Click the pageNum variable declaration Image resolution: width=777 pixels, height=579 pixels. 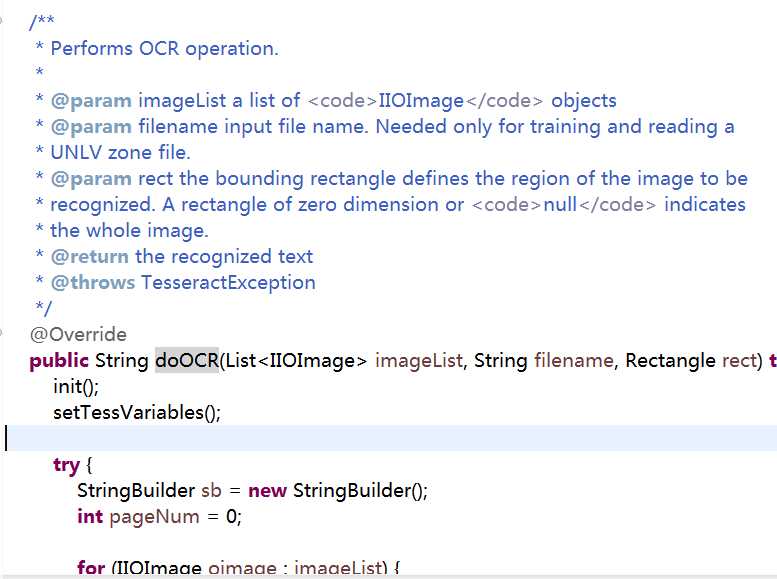coord(154,517)
